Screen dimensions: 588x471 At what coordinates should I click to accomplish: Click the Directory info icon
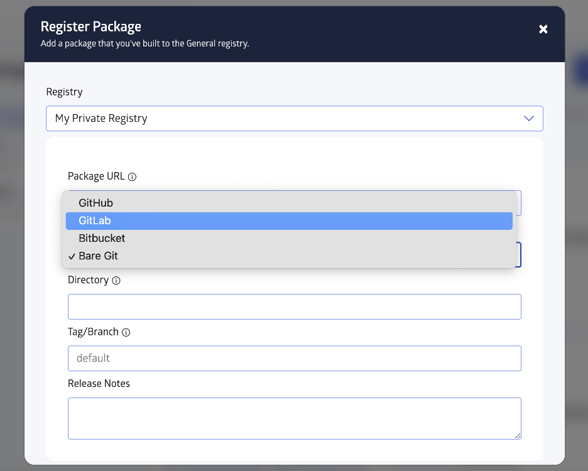[x=116, y=280]
